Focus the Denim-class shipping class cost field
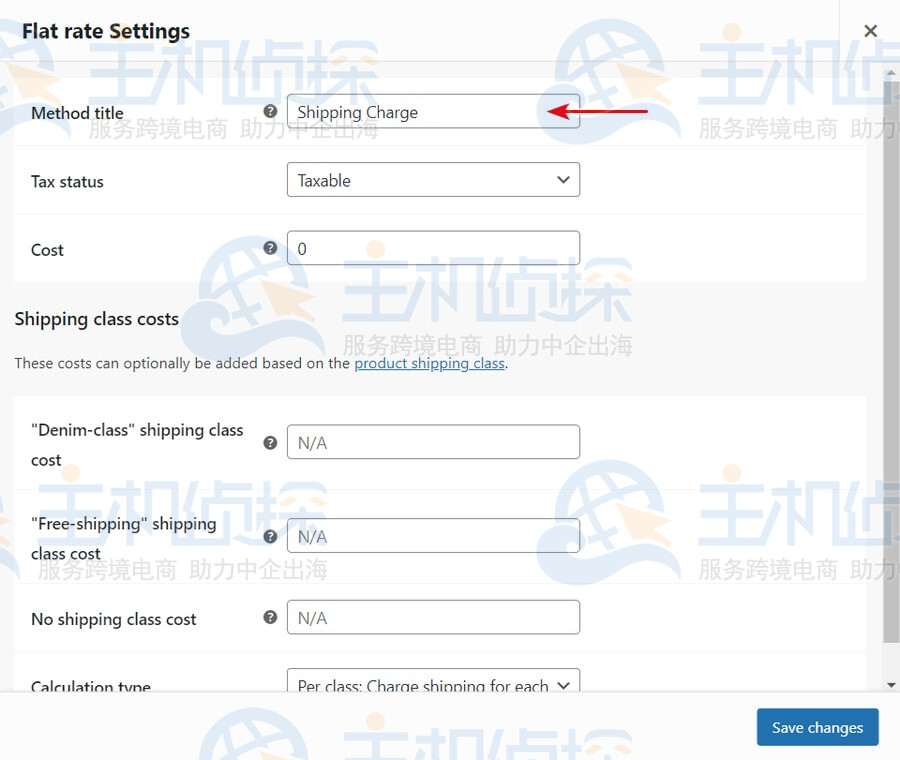 [x=433, y=442]
